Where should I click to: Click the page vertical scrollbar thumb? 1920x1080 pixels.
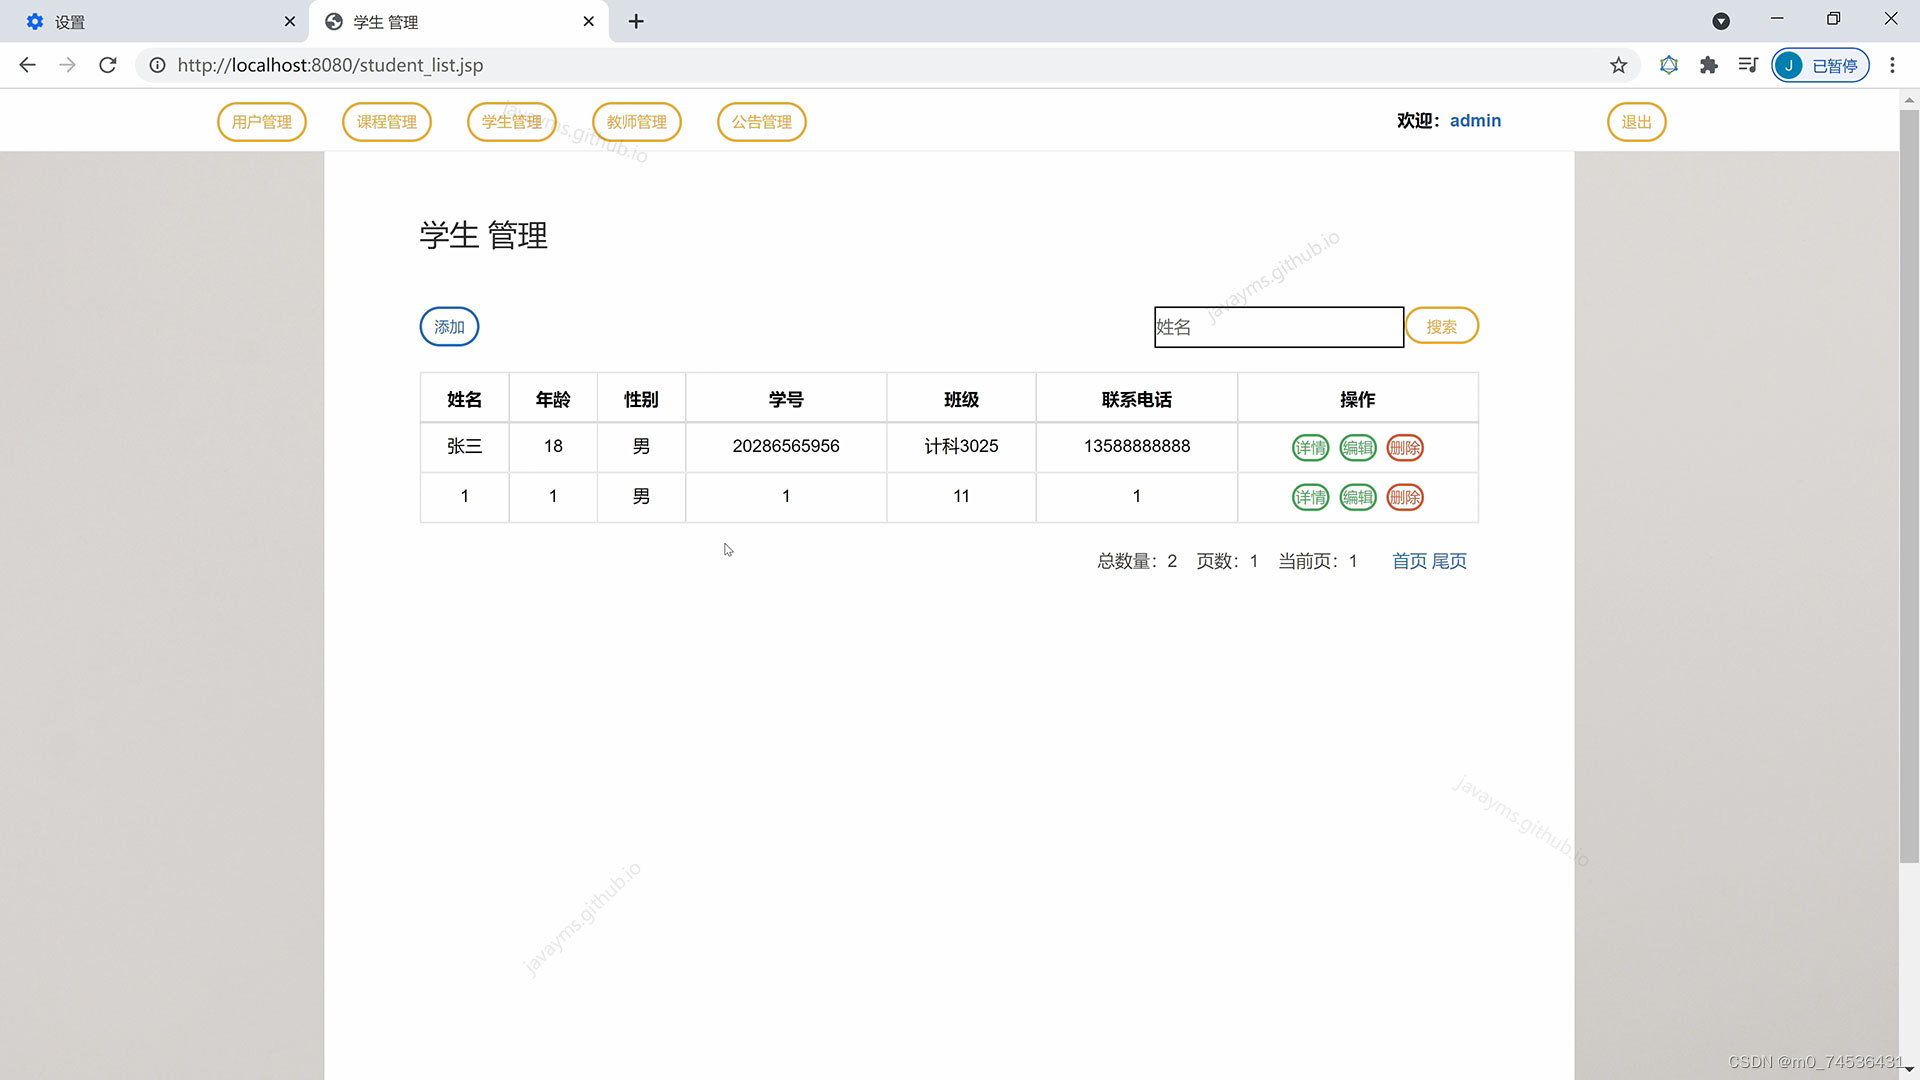1909,485
